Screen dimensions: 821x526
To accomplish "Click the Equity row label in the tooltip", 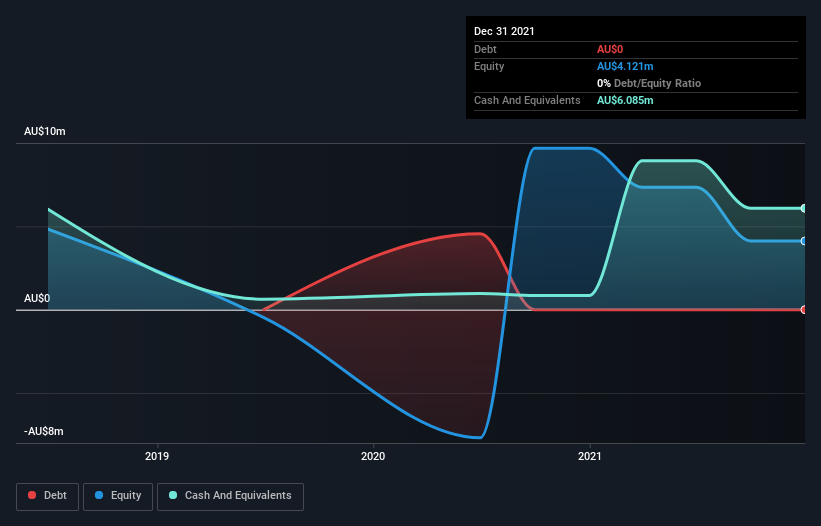I will pos(489,66).
